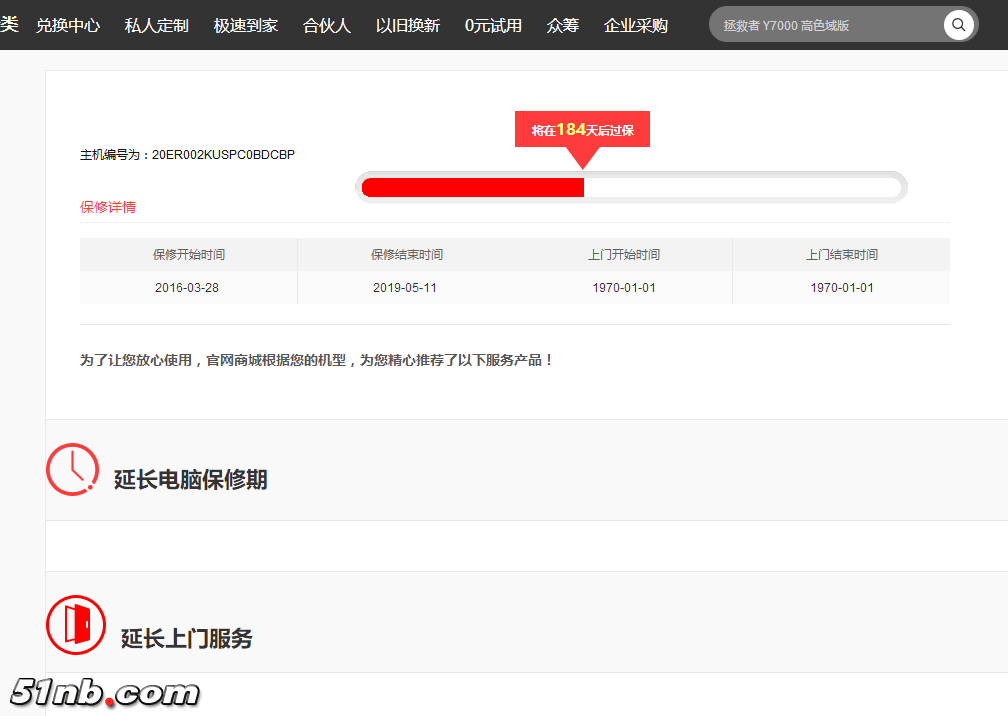
Task: Click the 极速到家 option
Action: tap(245, 25)
